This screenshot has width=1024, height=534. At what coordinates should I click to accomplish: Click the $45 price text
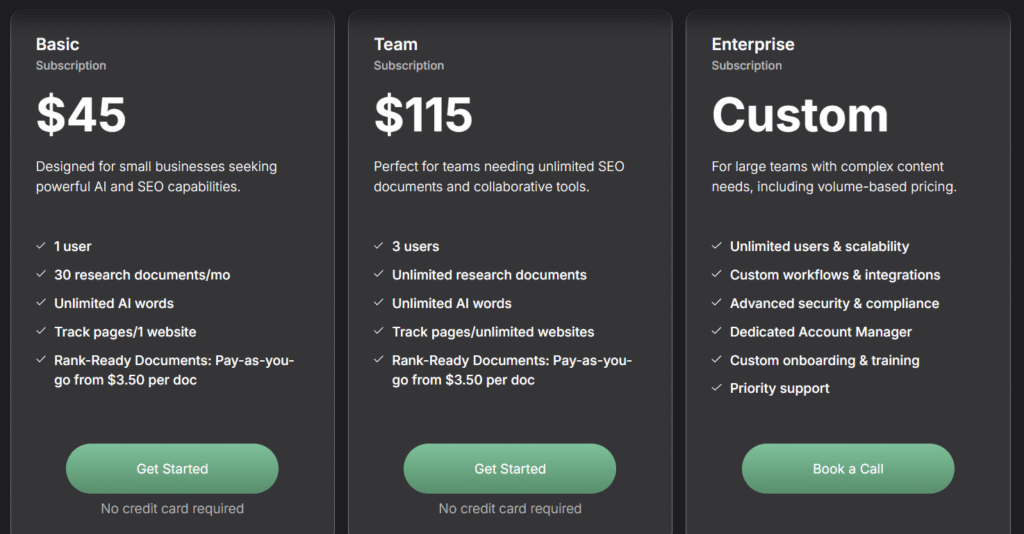(x=81, y=115)
